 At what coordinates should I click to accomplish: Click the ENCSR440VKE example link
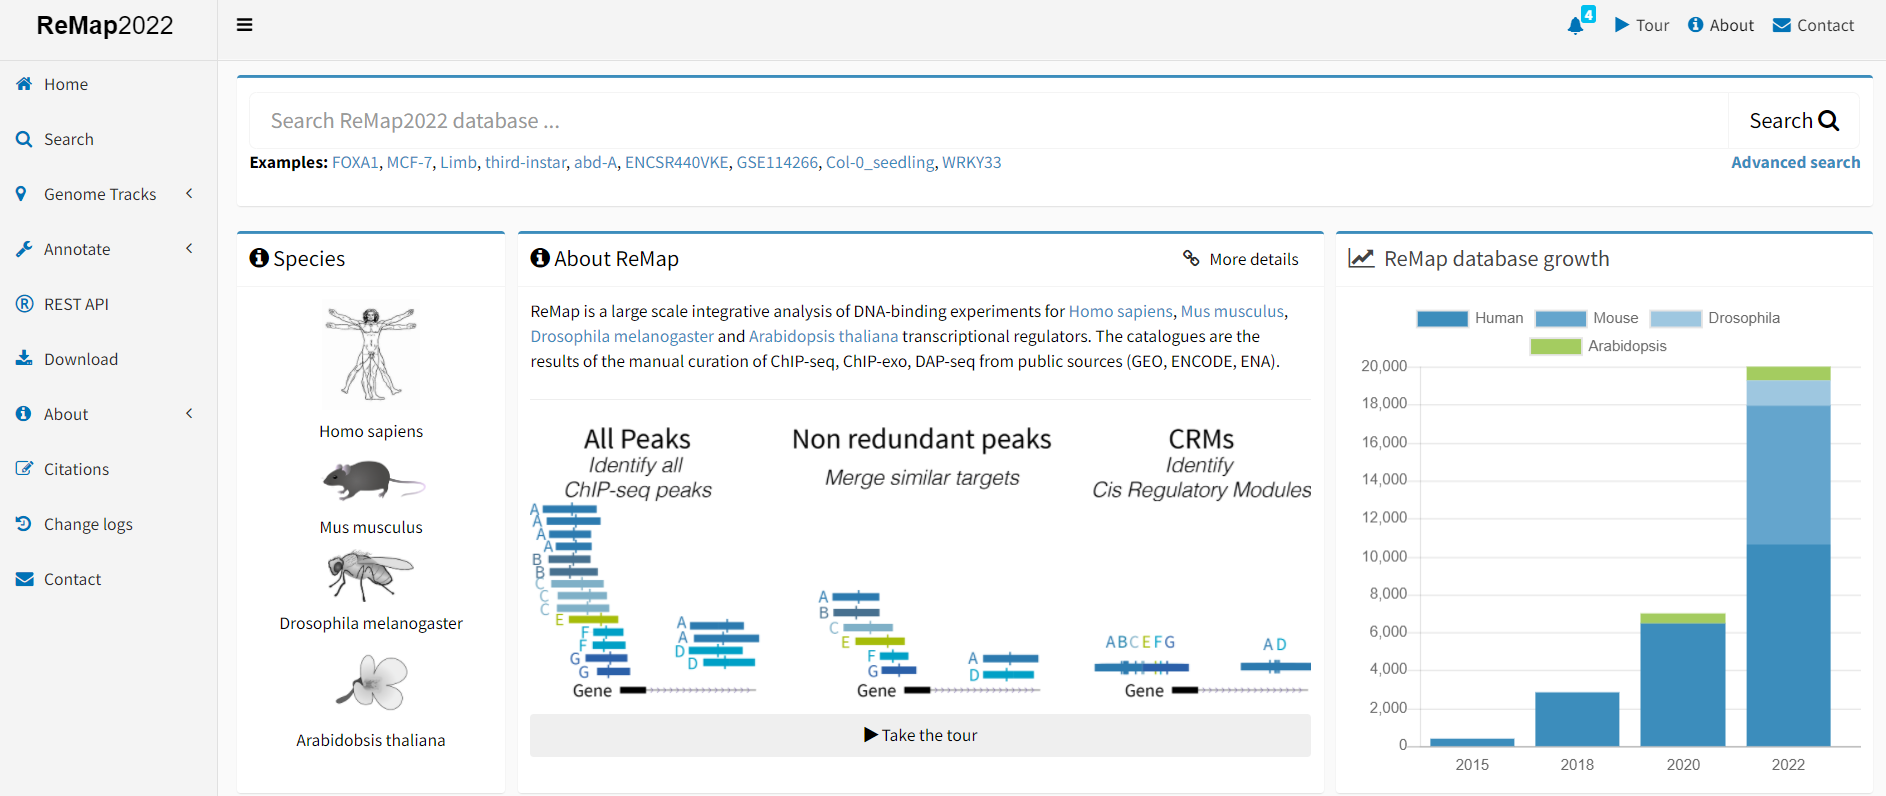tap(677, 162)
